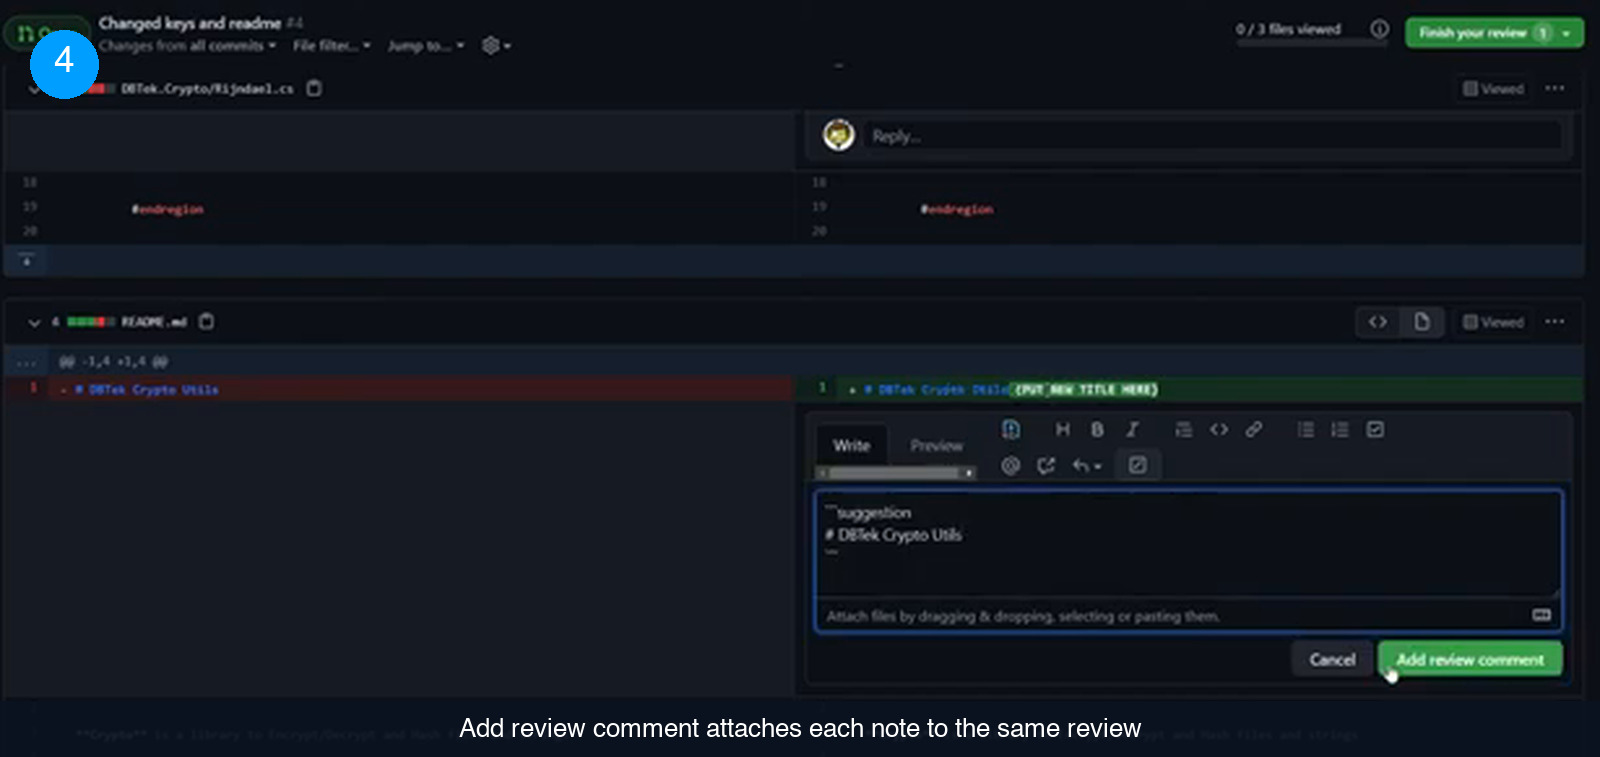The width and height of the screenshot is (1600, 757).
Task: Expand hidden lines below in Rijndael.cs diff
Action: tap(26, 260)
